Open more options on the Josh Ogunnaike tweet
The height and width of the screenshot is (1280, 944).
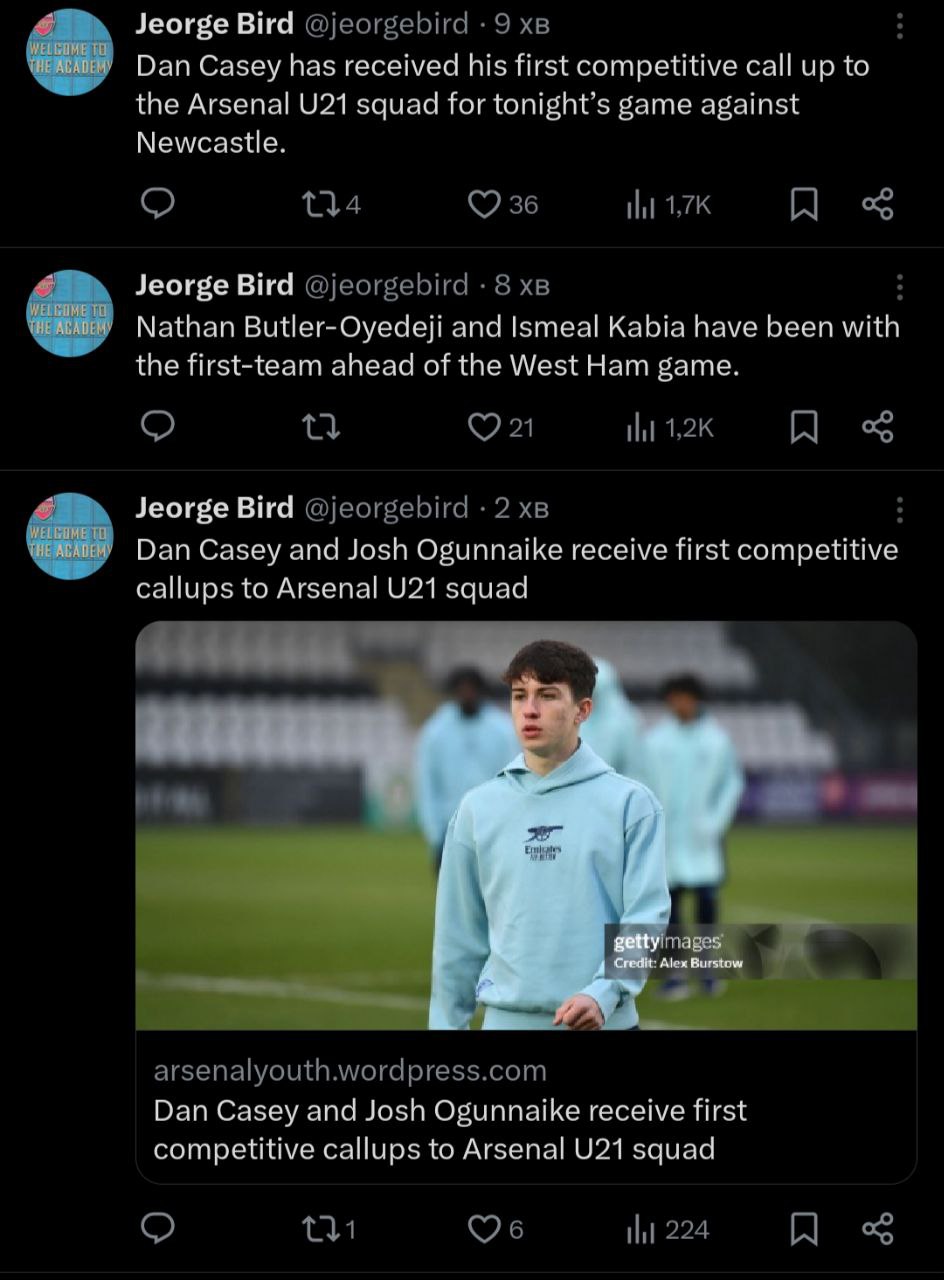pyautogui.click(x=900, y=510)
